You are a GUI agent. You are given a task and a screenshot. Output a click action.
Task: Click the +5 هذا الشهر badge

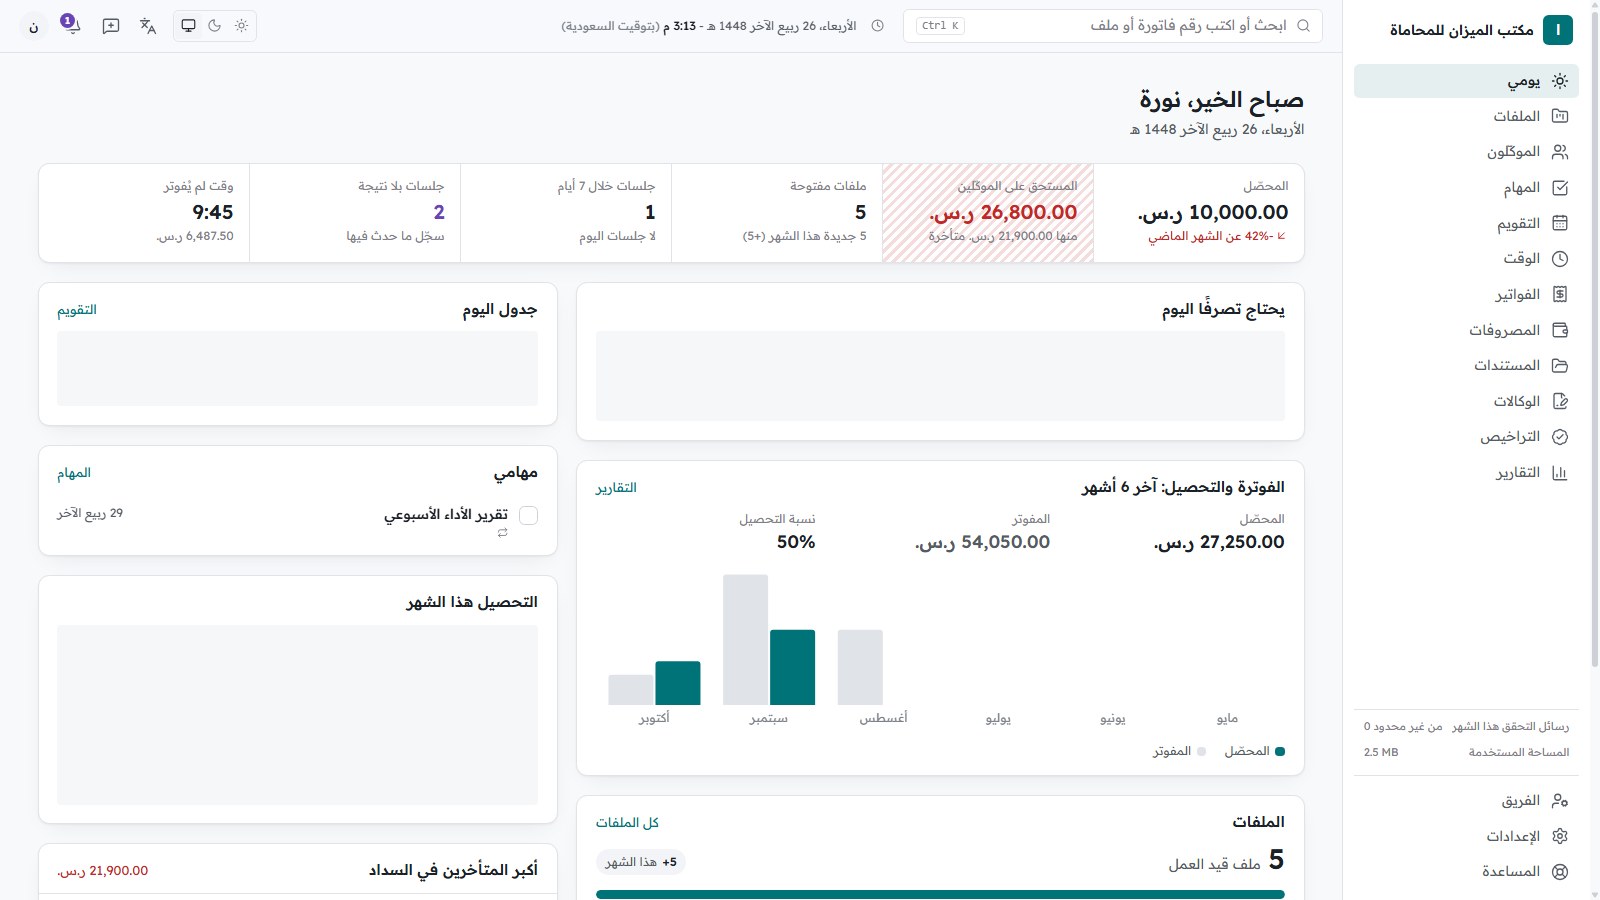(x=641, y=862)
